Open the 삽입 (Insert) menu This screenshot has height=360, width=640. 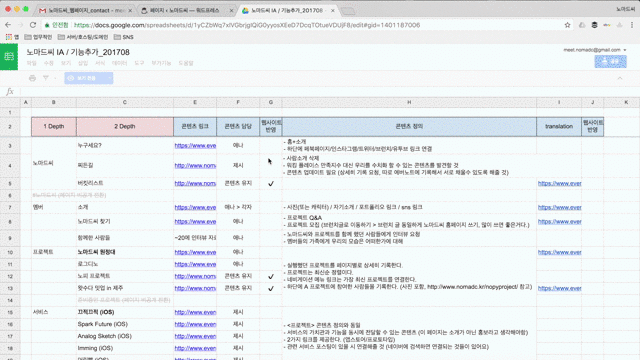pyautogui.click(x=83, y=63)
